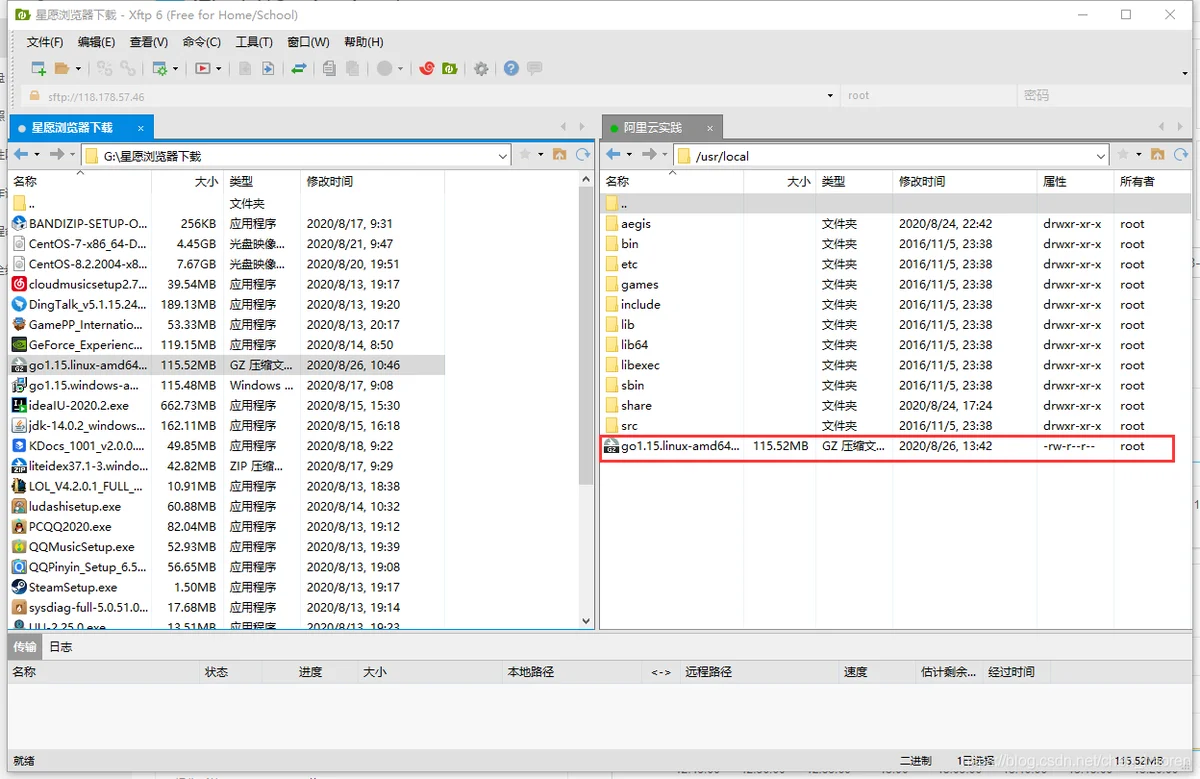Open the session properties settings icon
This screenshot has height=779, width=1200.
pos(159,68)
